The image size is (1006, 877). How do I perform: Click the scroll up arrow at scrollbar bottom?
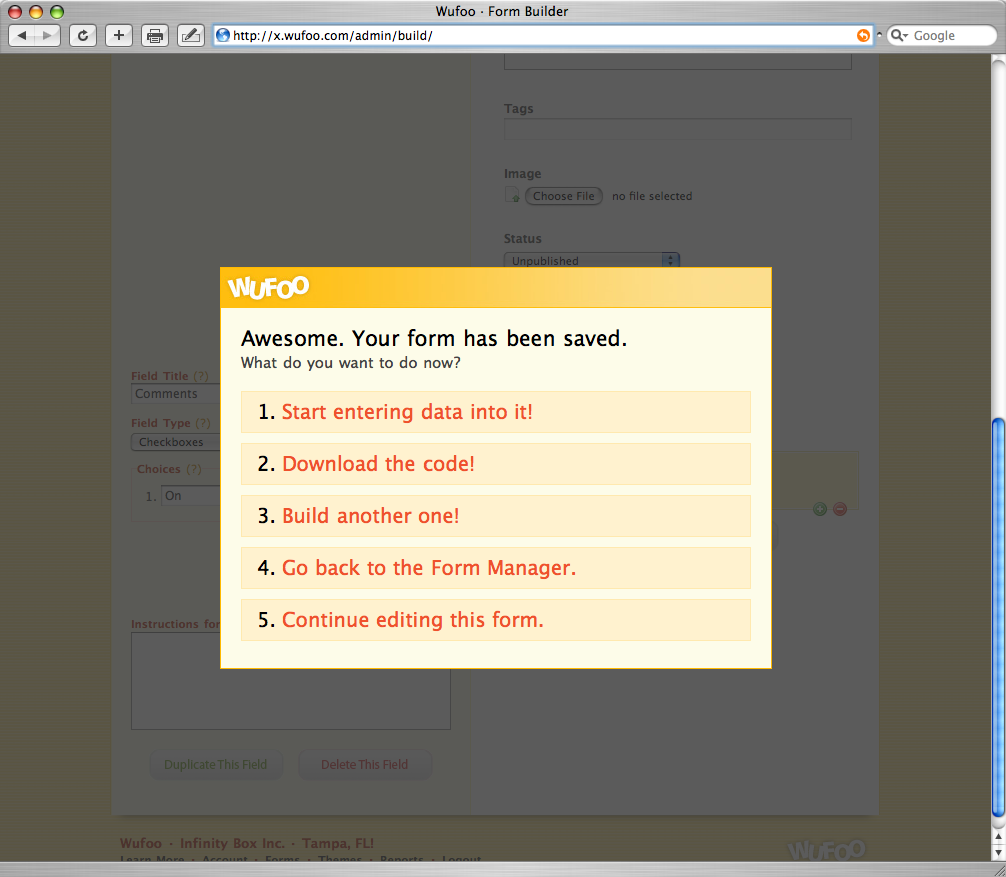pos(998,837)
